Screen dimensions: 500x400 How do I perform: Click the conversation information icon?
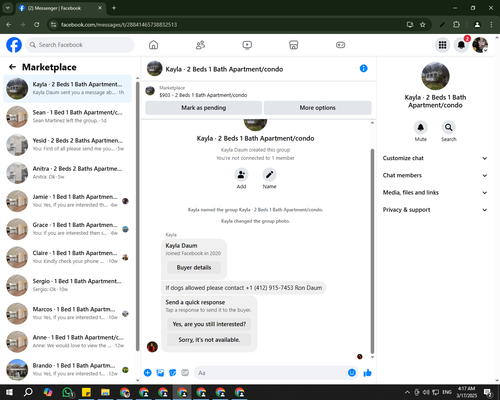point(364,68)
